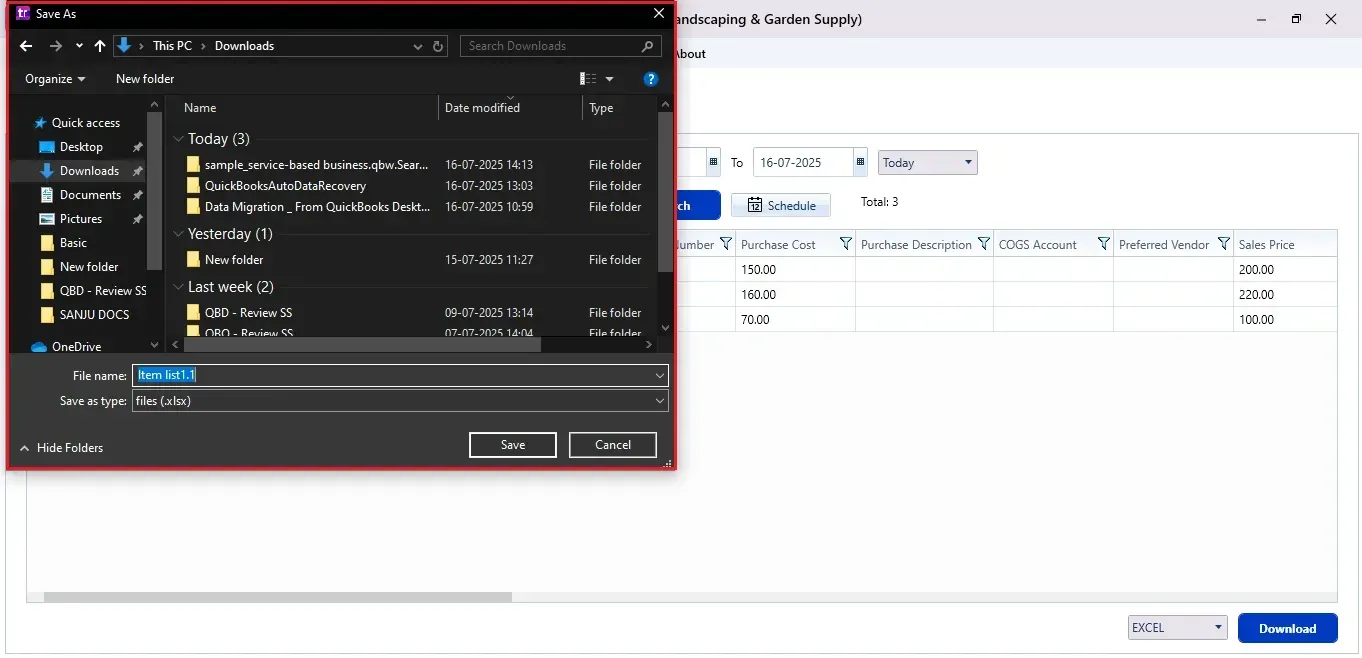
Task: Open the Today date range dropdown
Action: click(x=928, y=163)
